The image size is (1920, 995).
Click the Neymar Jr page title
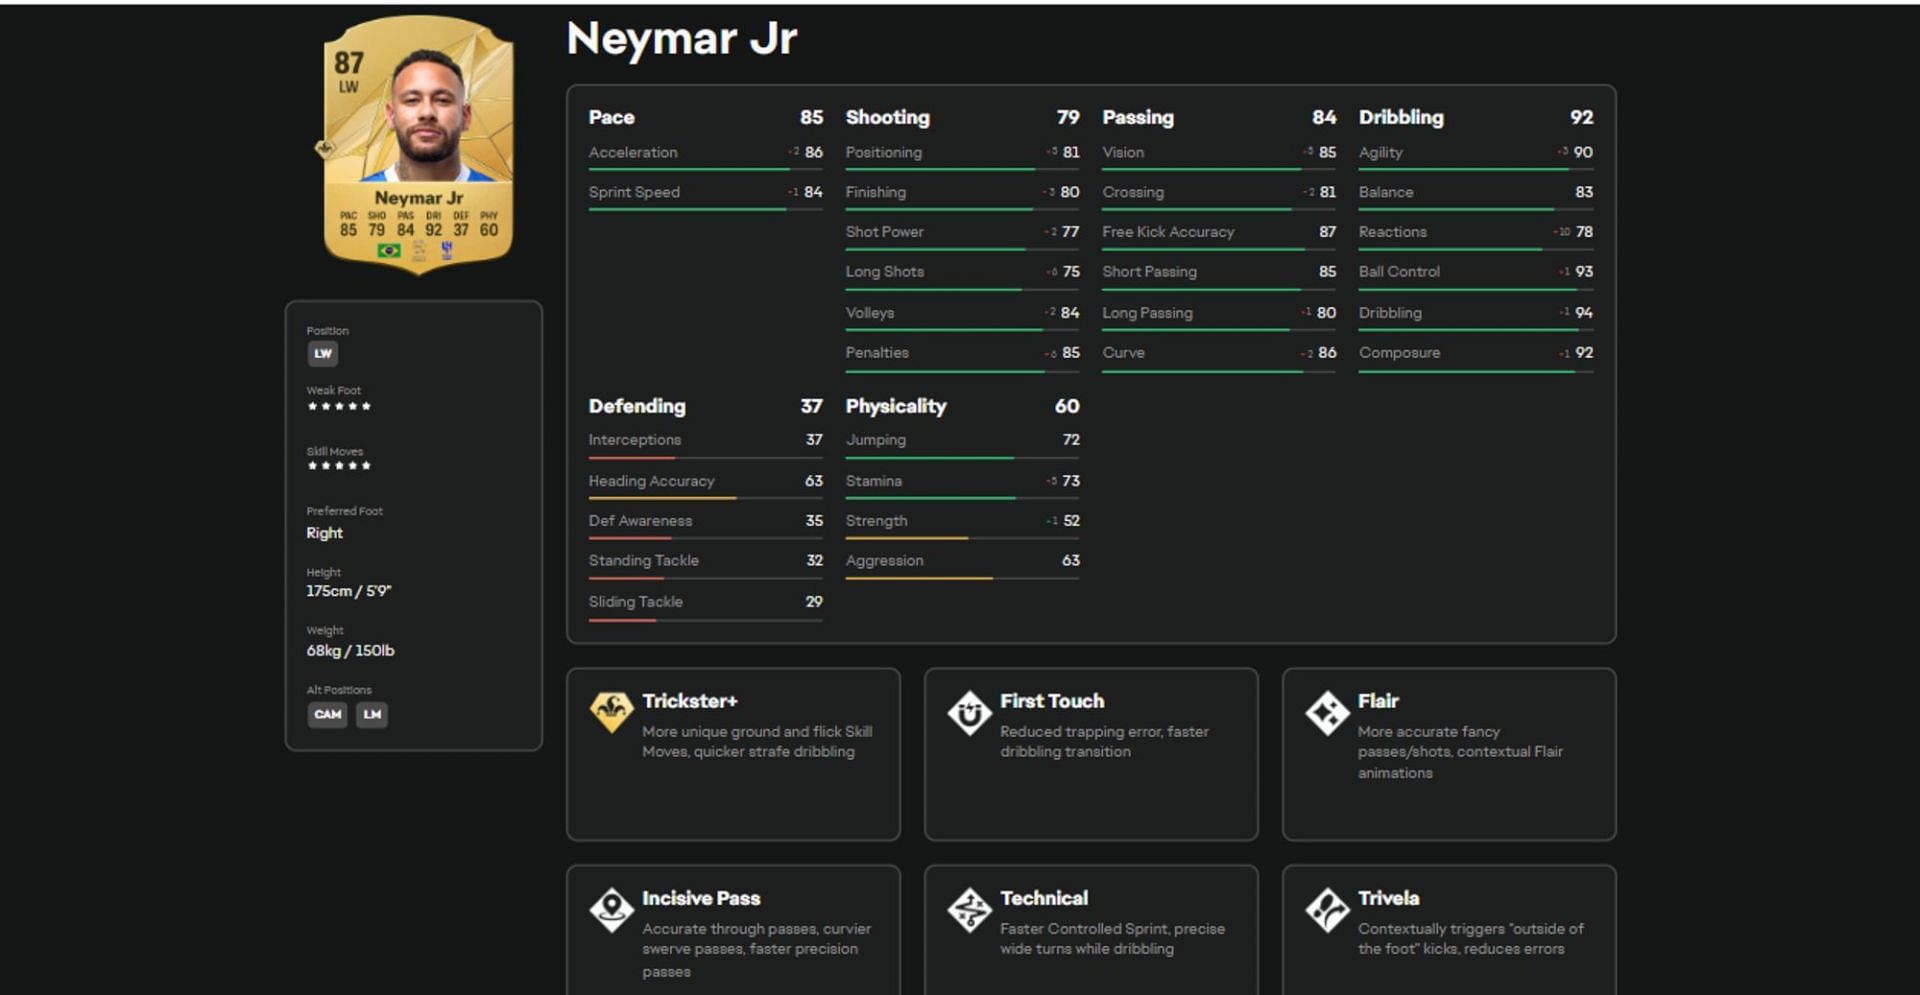pos(681,40)
